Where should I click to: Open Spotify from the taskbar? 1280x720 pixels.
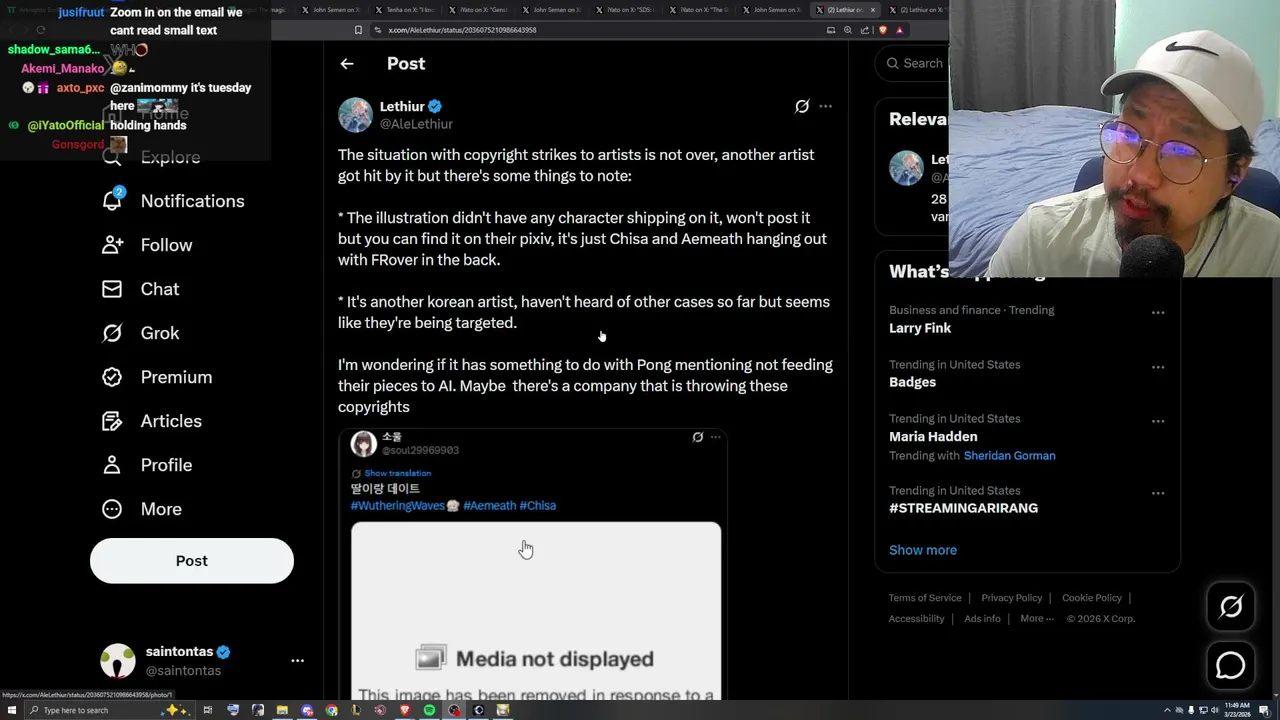tap(429, 710)
